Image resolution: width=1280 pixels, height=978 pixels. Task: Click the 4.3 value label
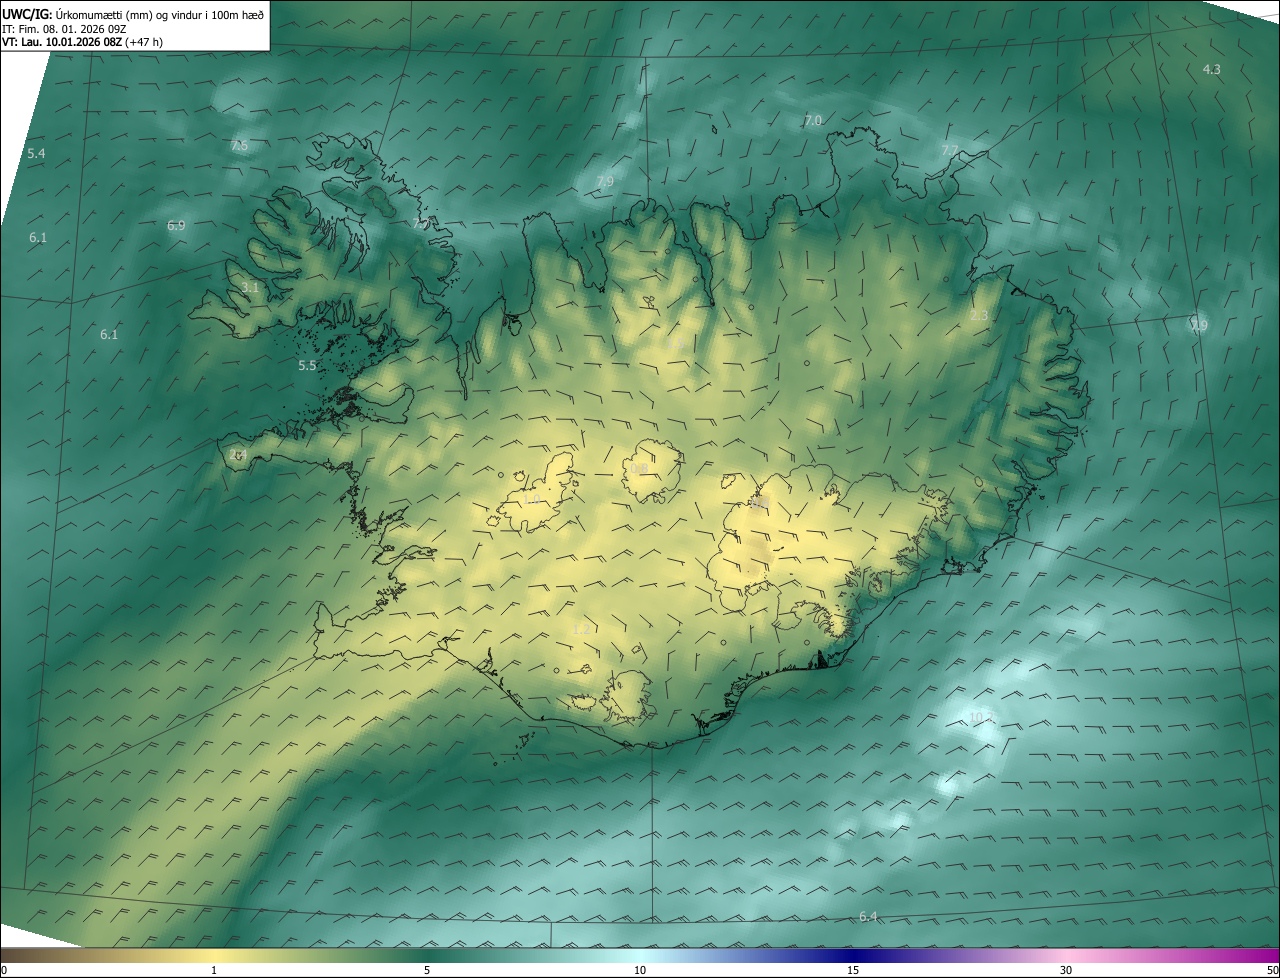(x=1211, y=69)
